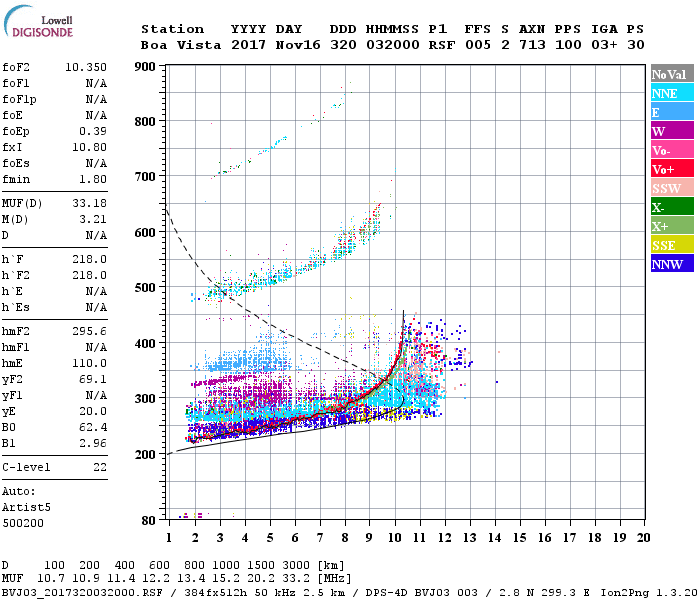Select the C-level value 22
This screenshot has height=600, width=700.
point(100,467)
